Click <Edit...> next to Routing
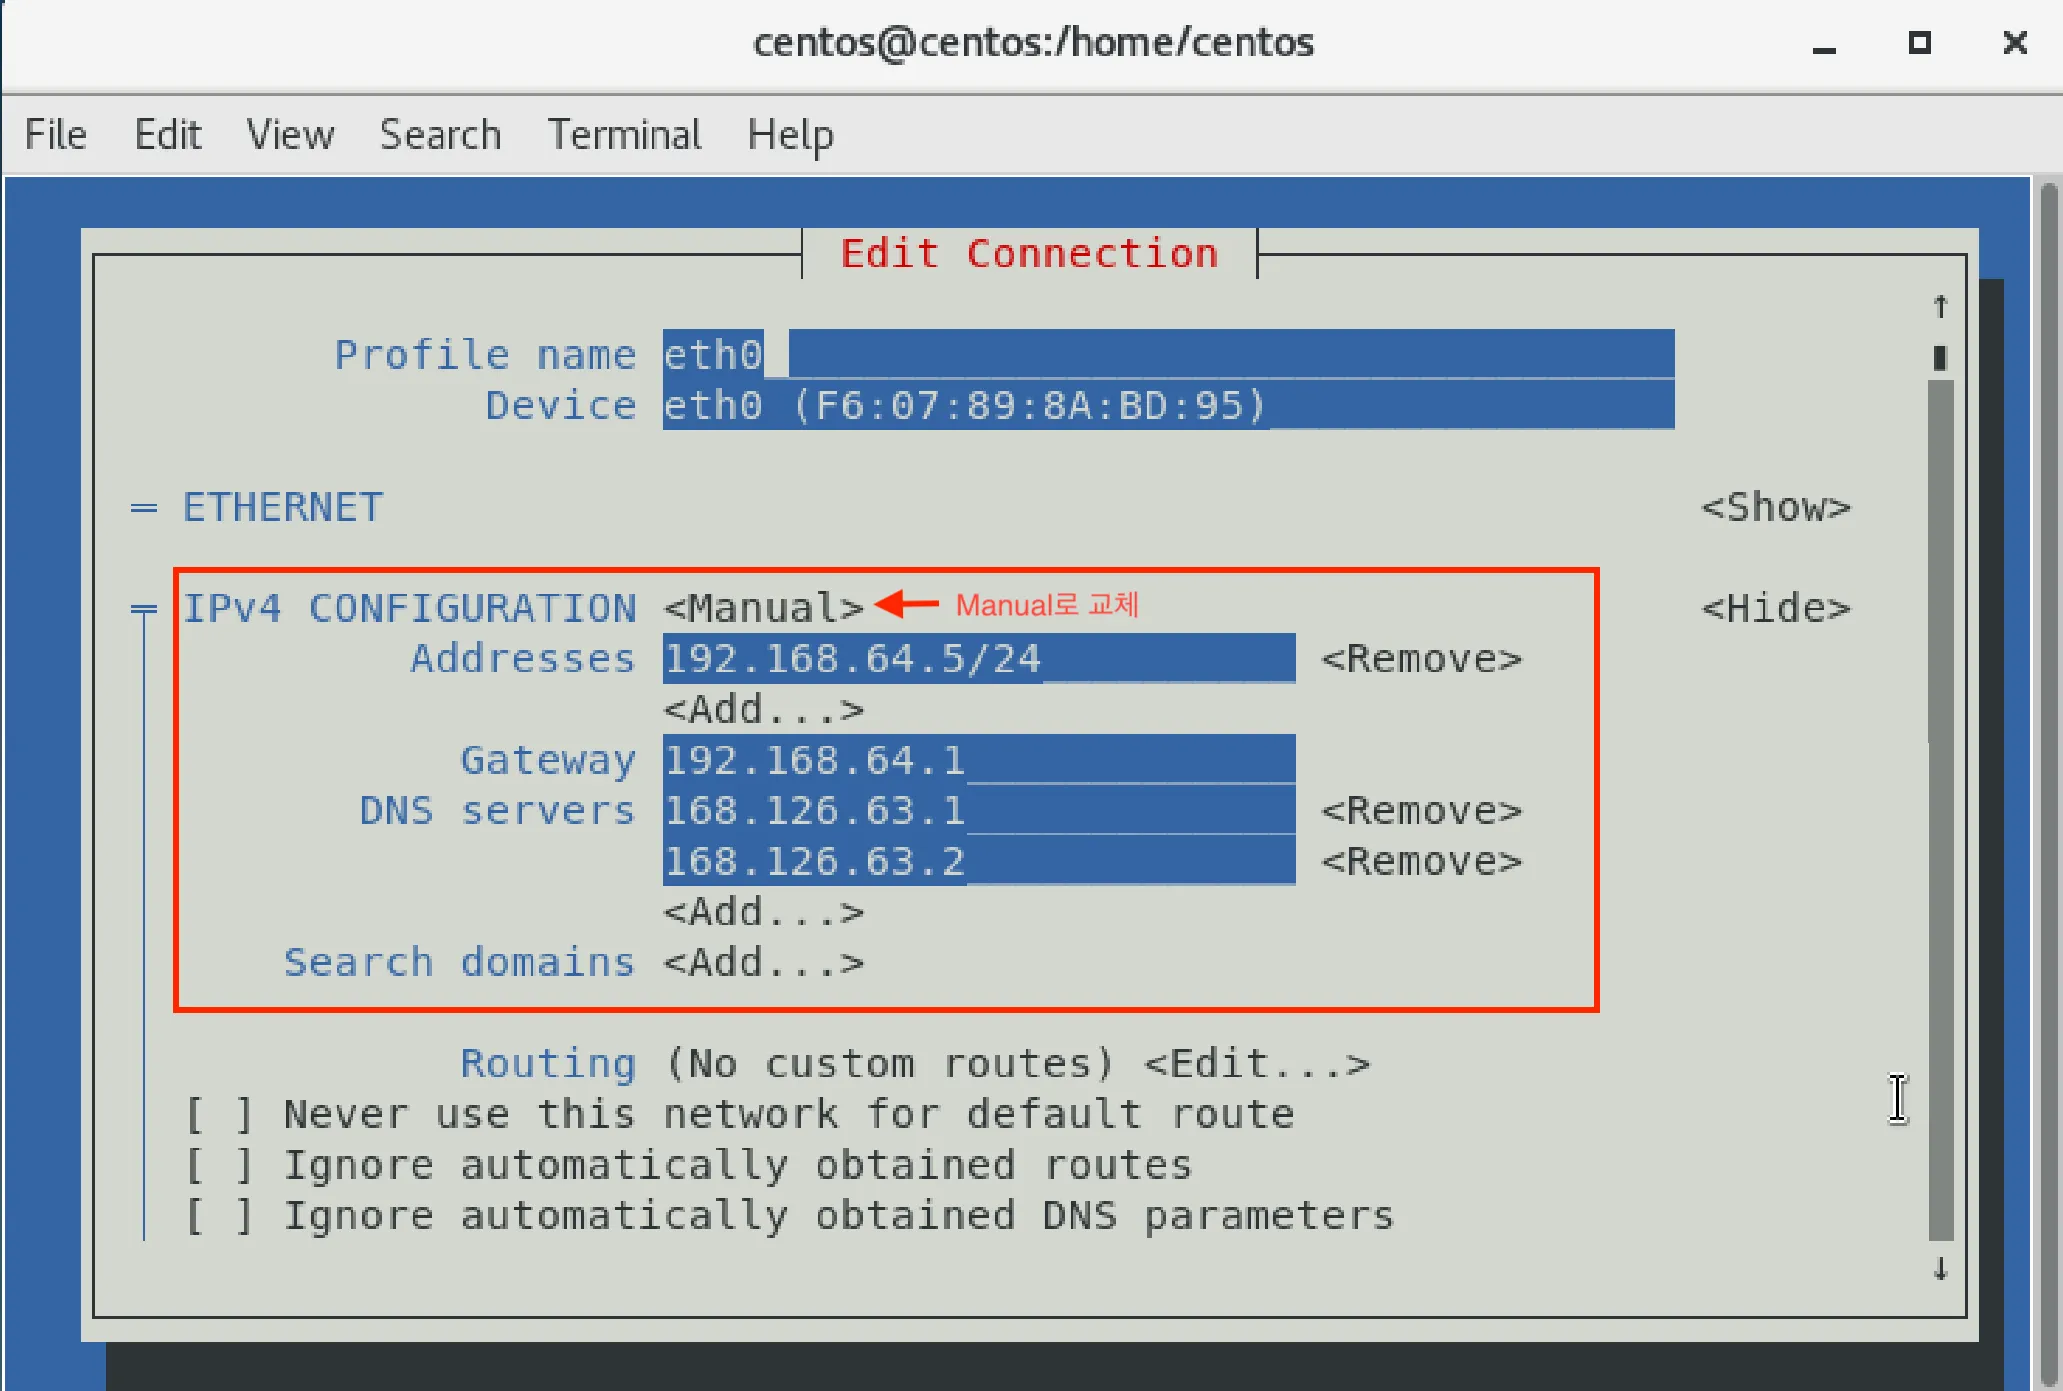 click(1256, 1063)
